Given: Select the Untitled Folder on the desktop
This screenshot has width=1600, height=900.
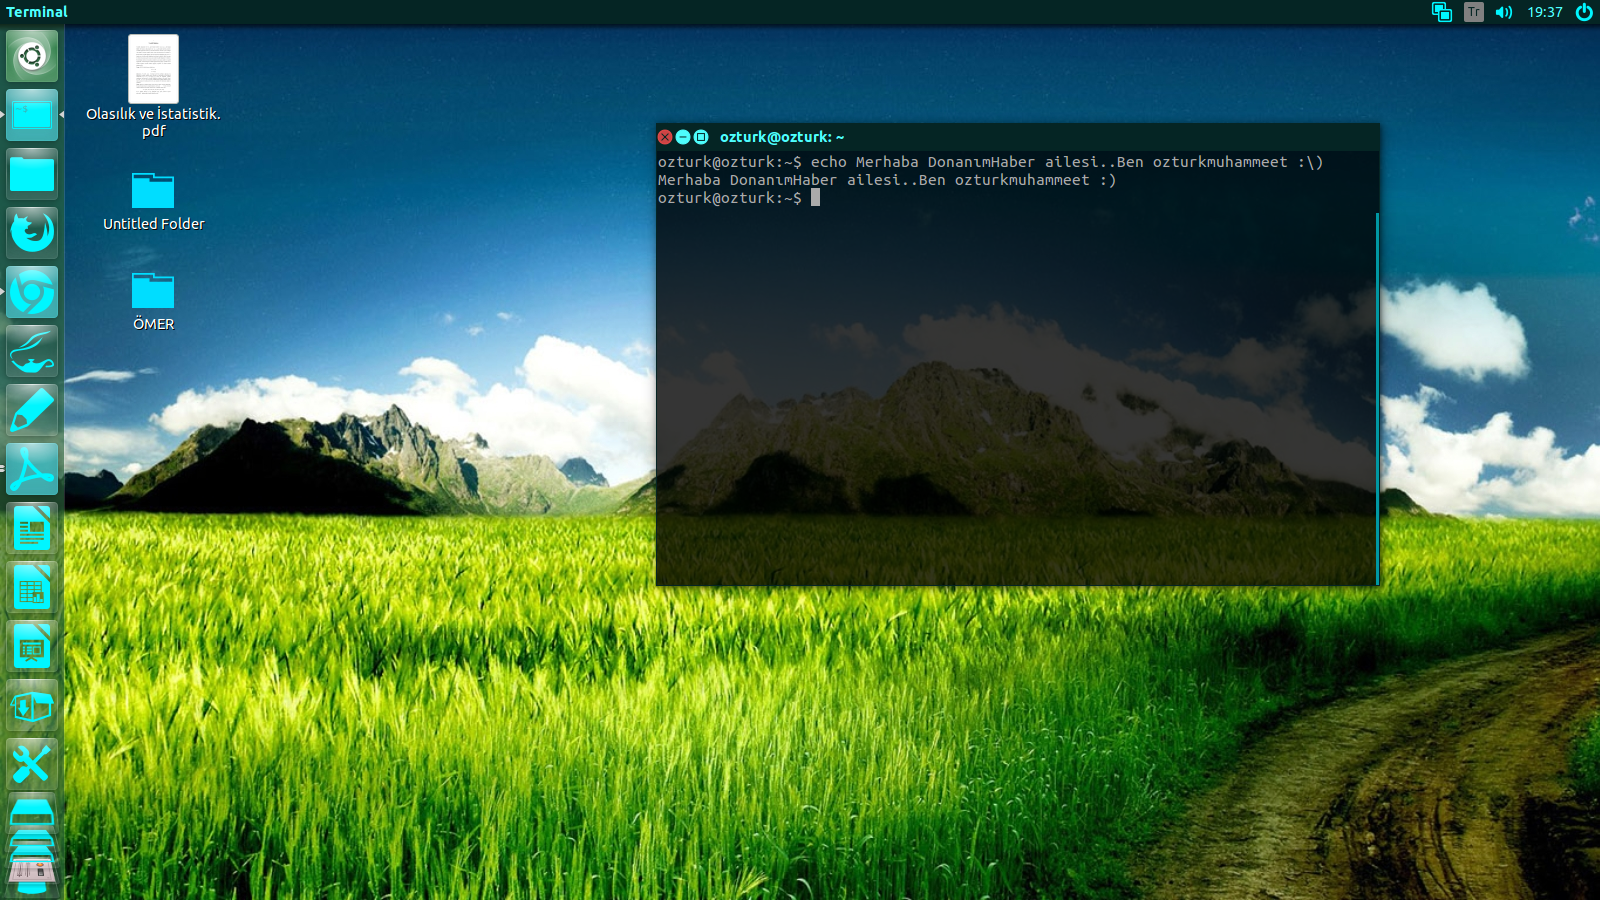Looking at the screenshot, I should (153, 201).
